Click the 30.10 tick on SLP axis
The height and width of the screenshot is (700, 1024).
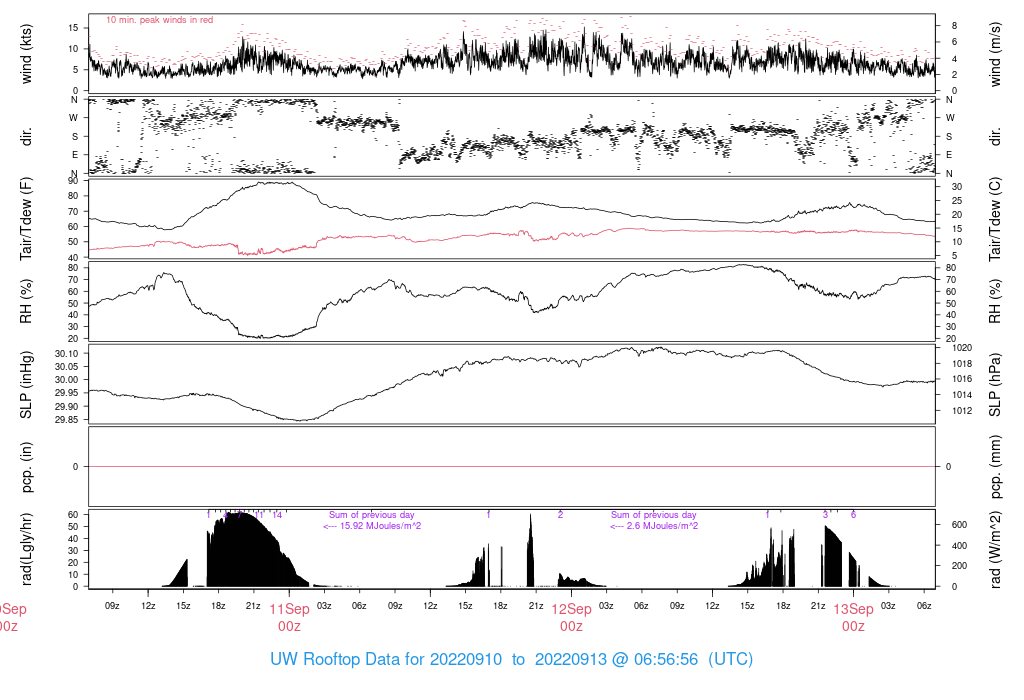pos(67,353)
